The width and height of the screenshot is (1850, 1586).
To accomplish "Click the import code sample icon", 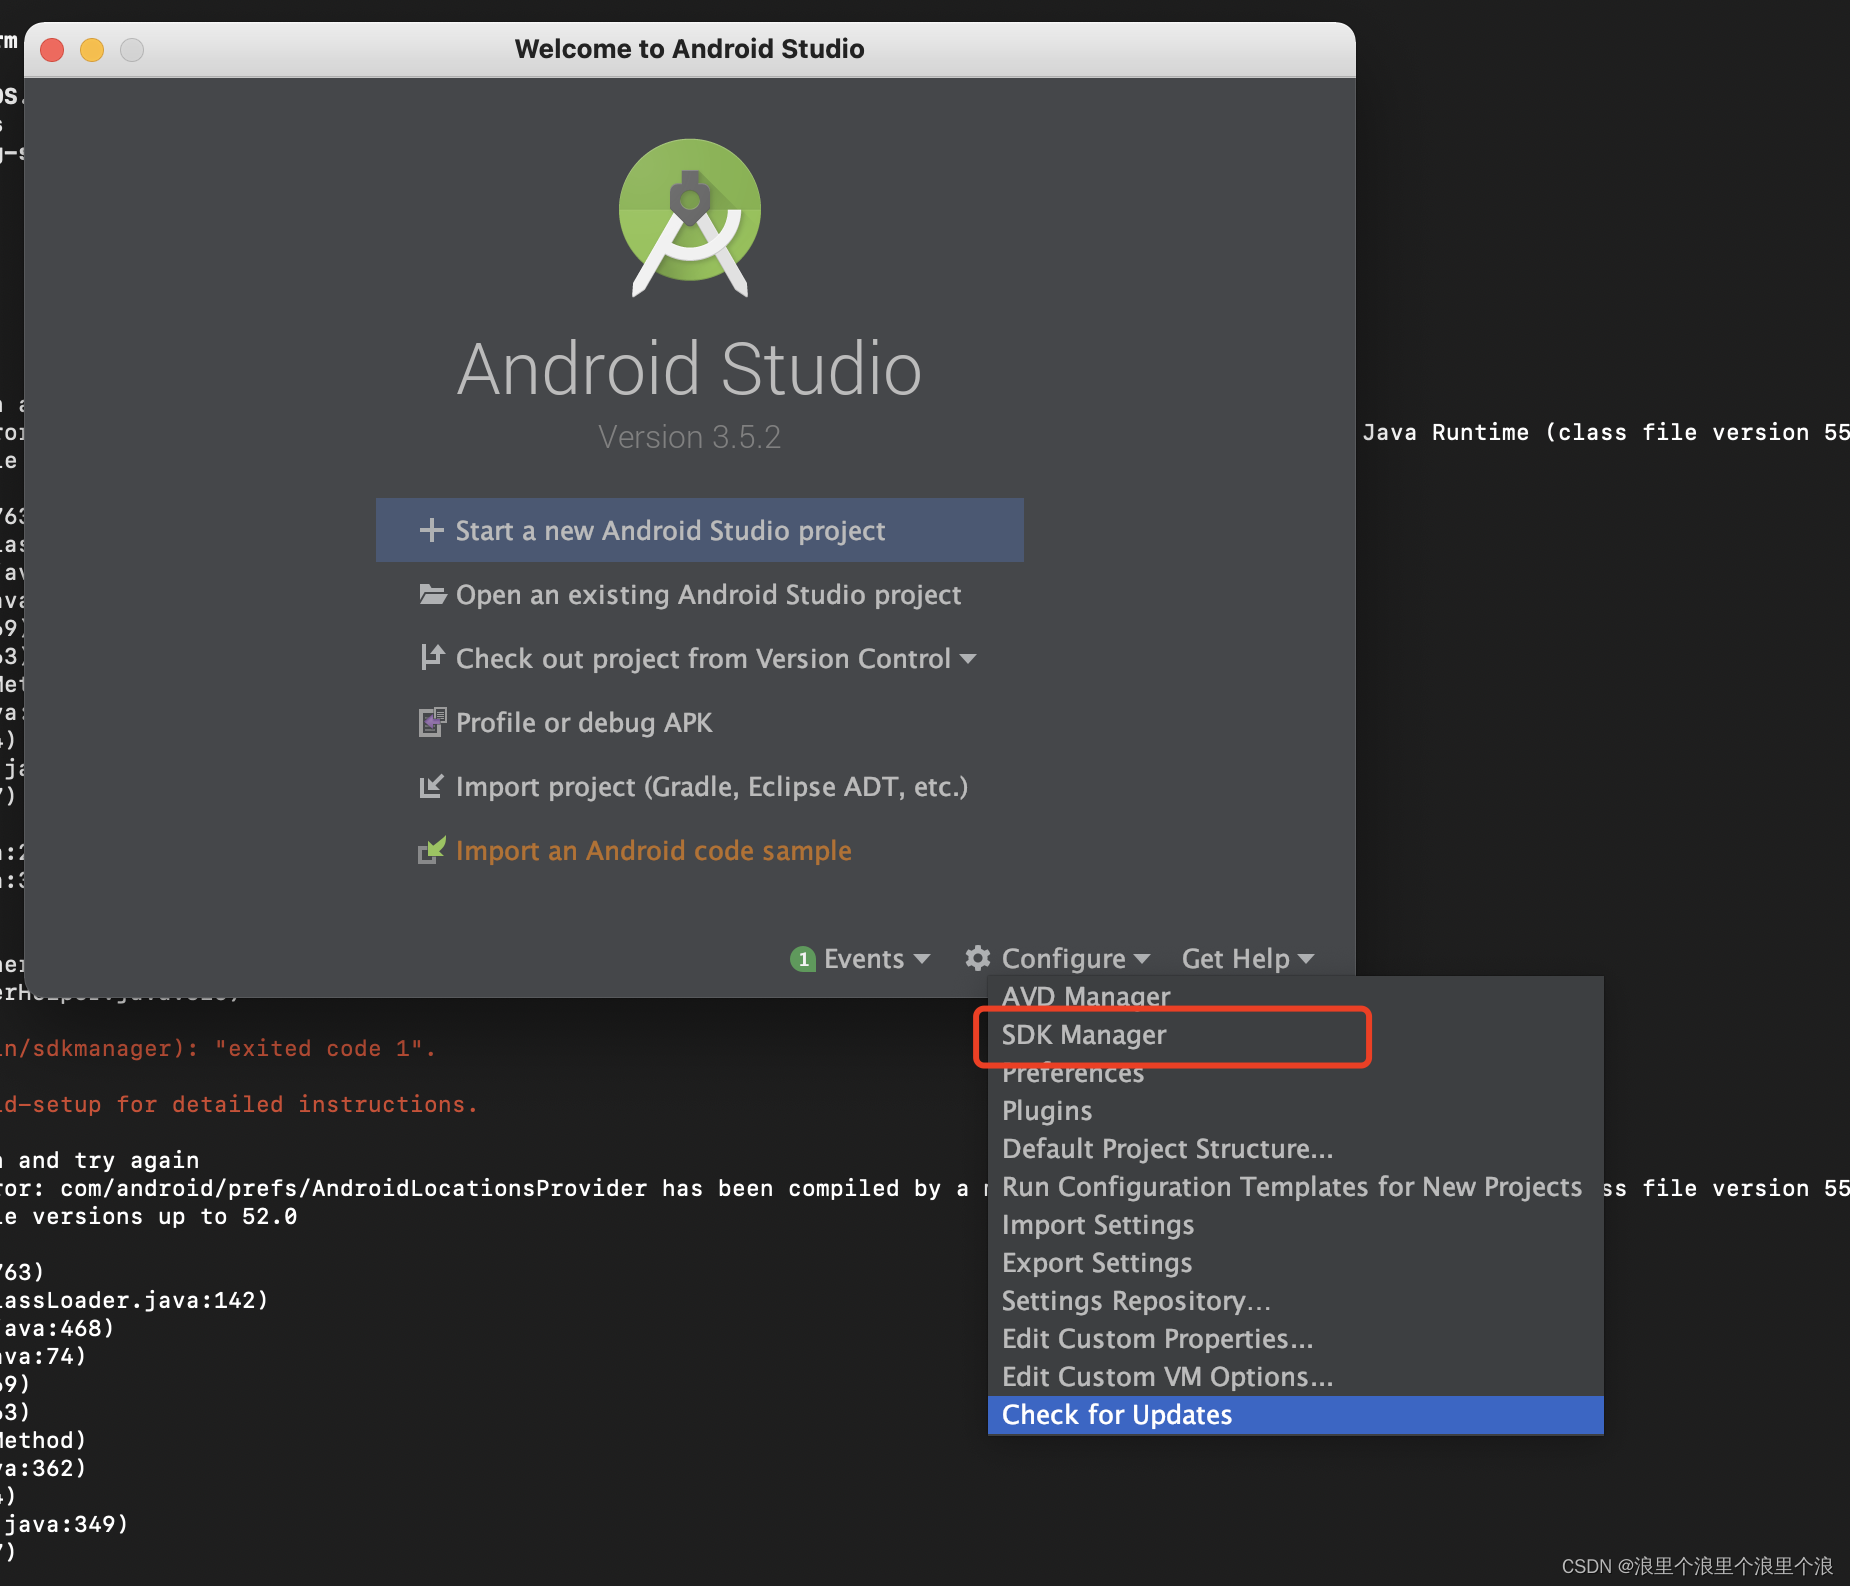I will point(431,850).
